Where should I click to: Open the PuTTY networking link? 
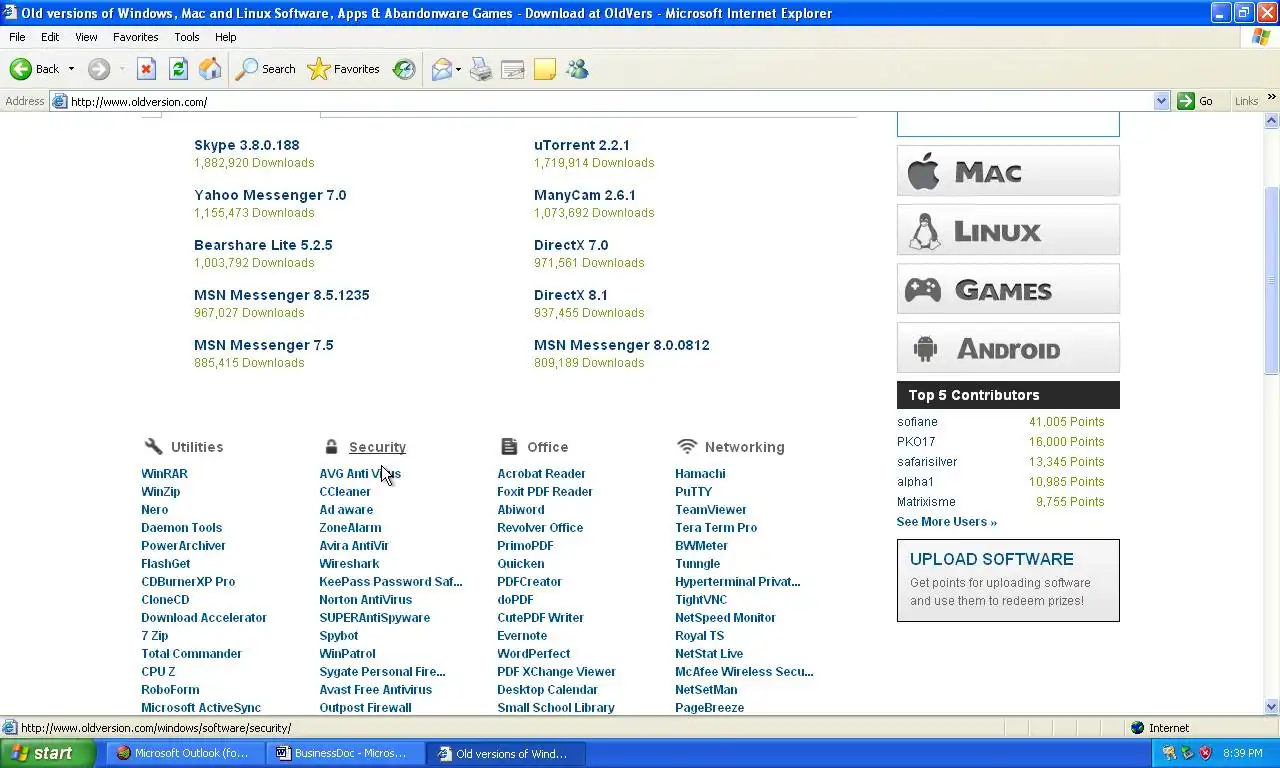[x=694, y=492]
